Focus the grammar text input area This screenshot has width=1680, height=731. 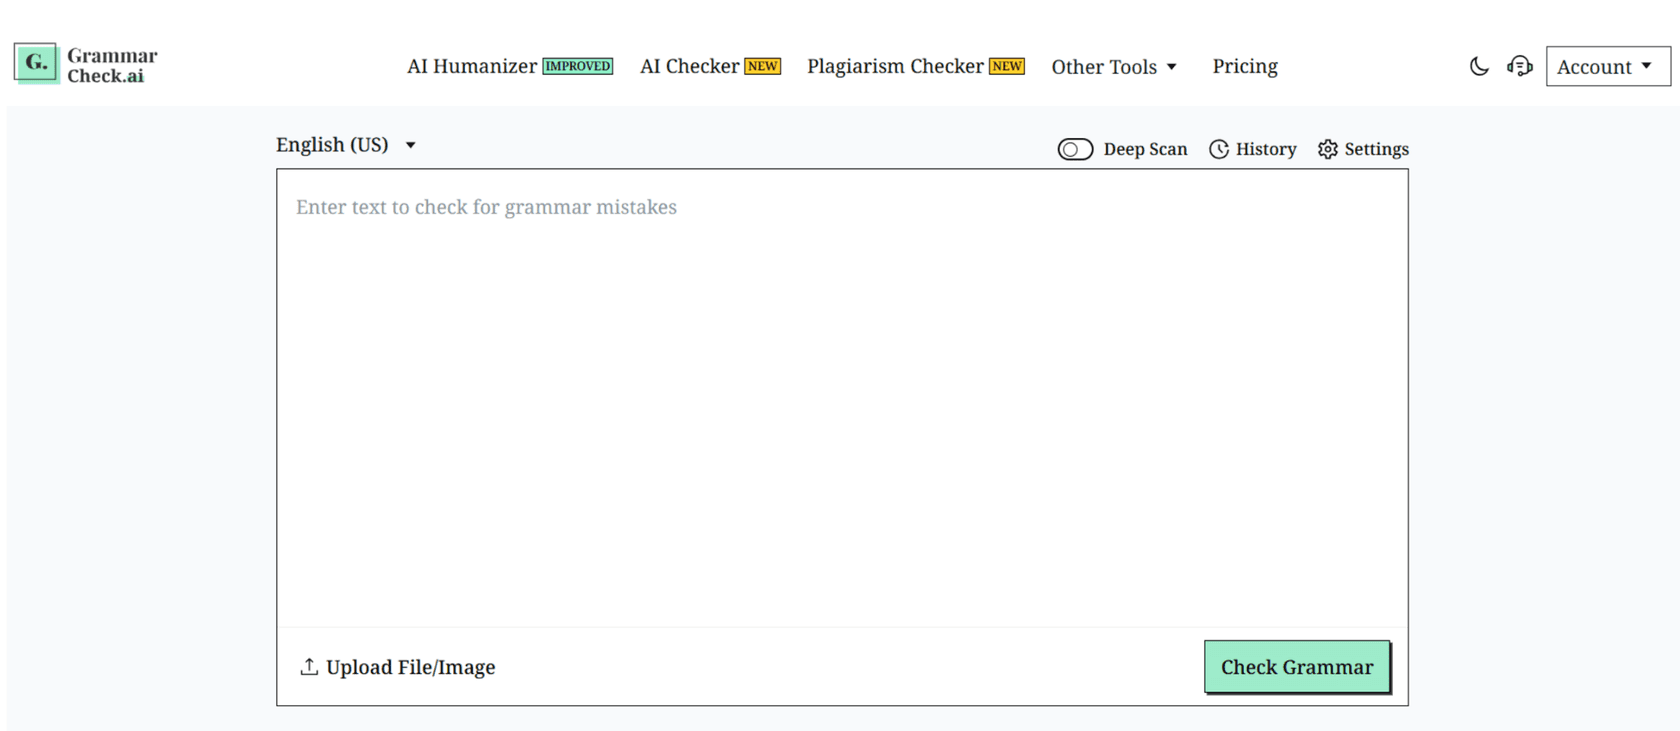coord(842,398)
